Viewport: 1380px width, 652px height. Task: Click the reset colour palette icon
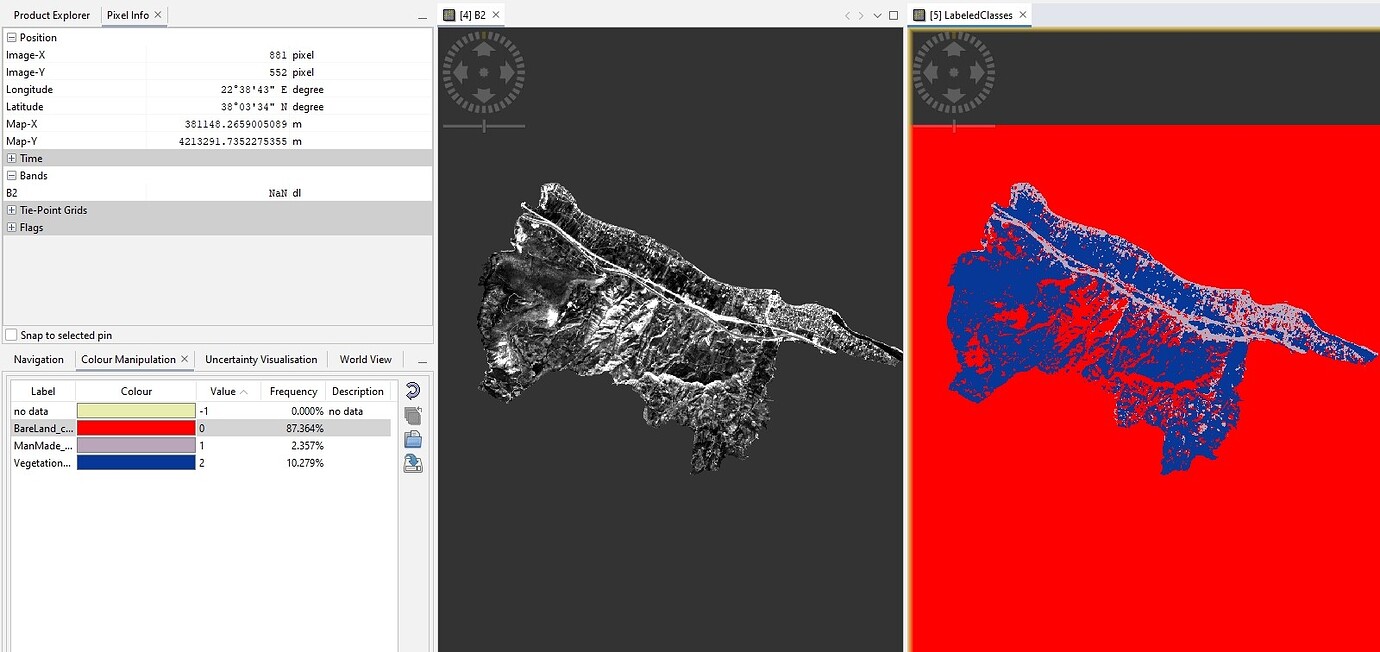tap(412, 391)
